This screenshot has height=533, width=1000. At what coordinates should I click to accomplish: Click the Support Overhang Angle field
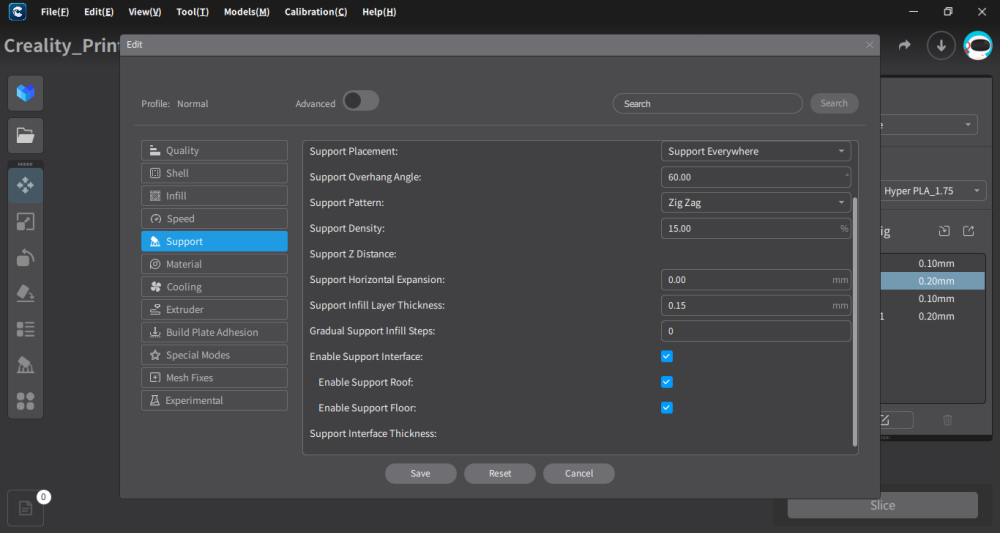click(x=756, y=177)
